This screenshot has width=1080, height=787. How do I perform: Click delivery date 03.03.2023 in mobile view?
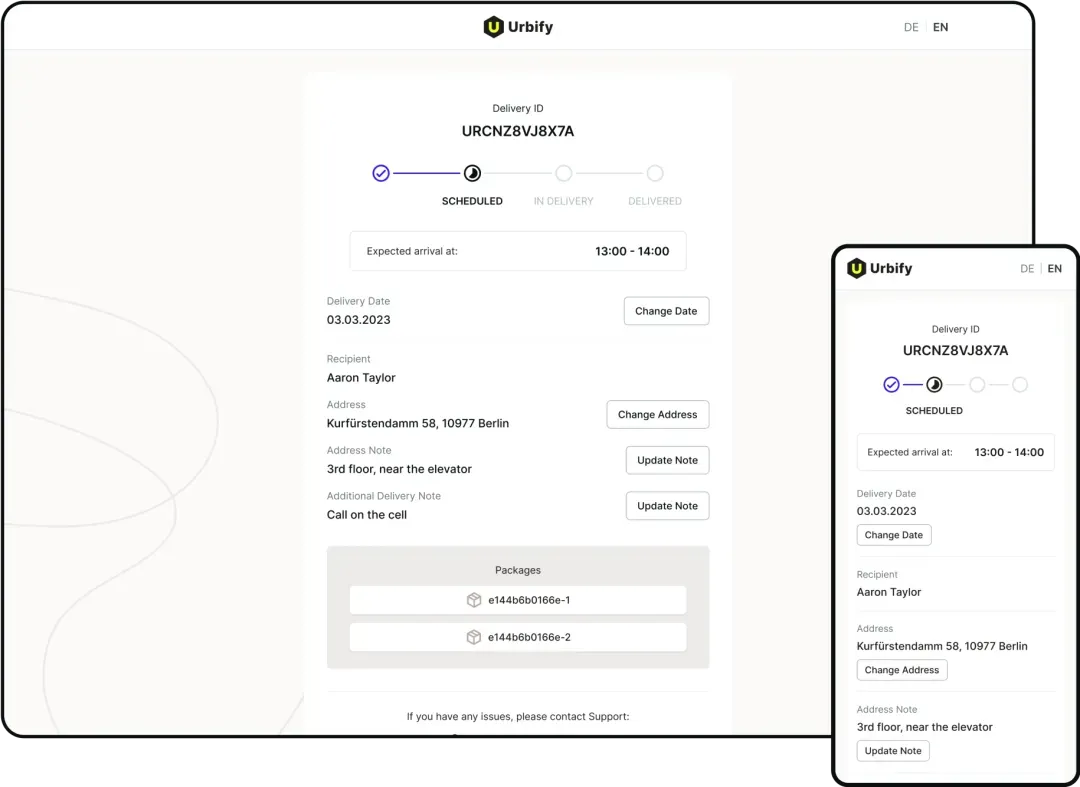(x=886, y=511)
